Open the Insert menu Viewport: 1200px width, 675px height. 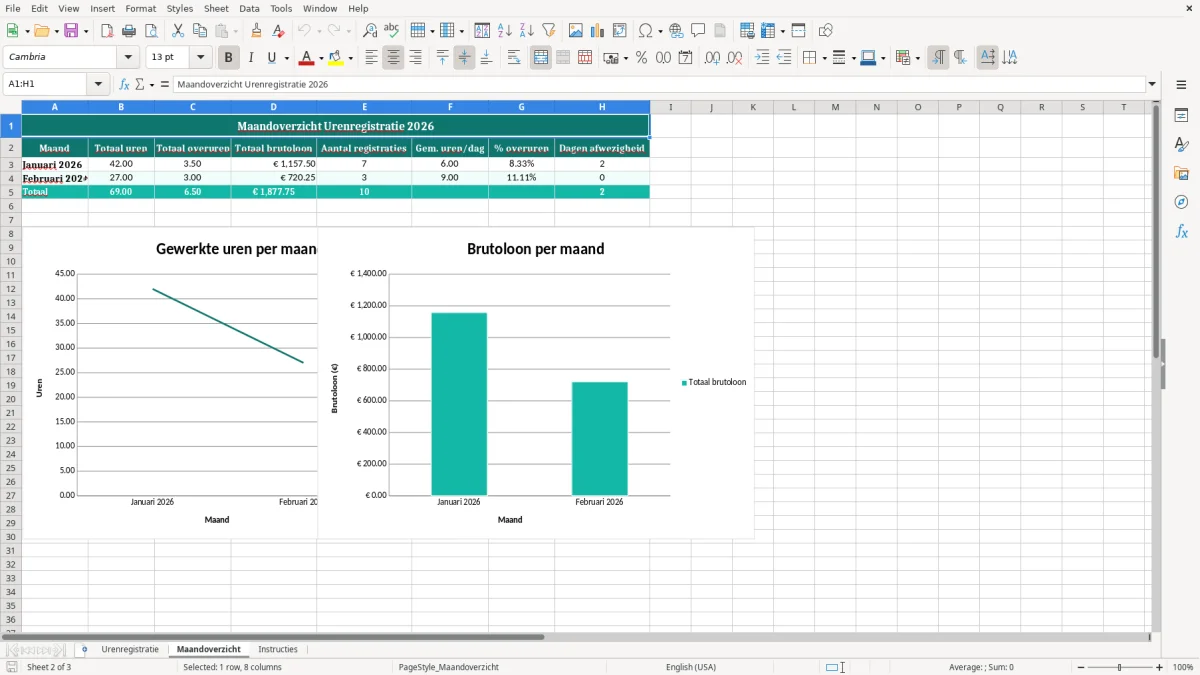pyautogui.click(x=103, y=8)
